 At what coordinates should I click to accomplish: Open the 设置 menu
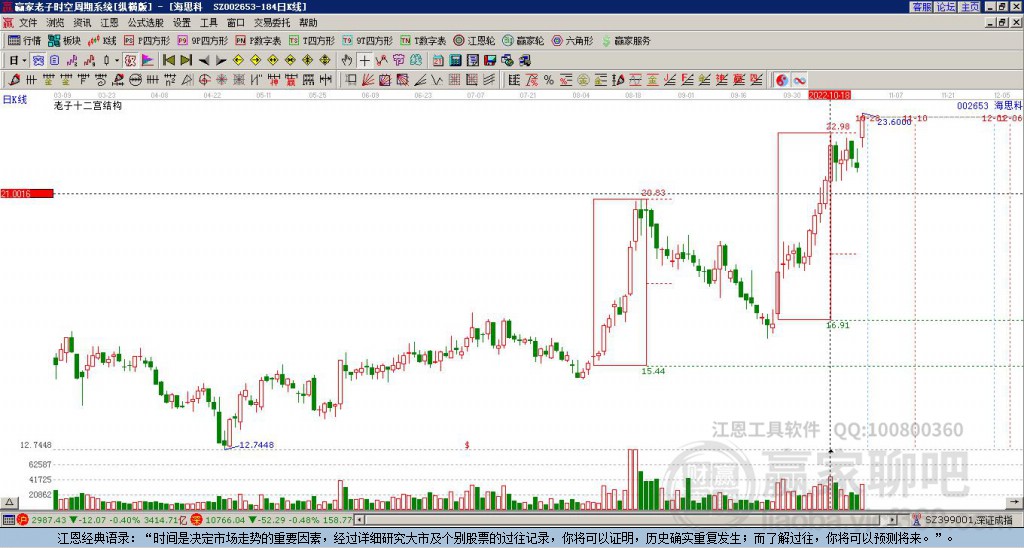[x=182, y=23]
